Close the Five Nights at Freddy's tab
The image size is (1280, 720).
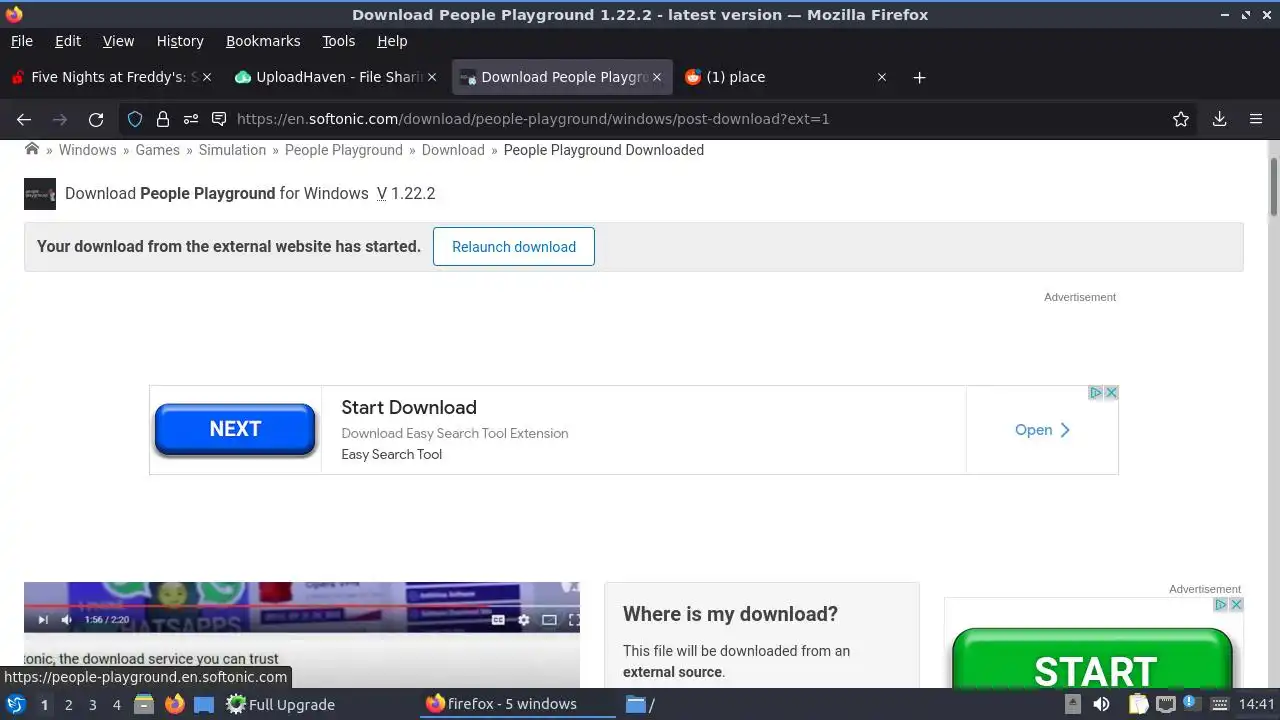(207, 77)
